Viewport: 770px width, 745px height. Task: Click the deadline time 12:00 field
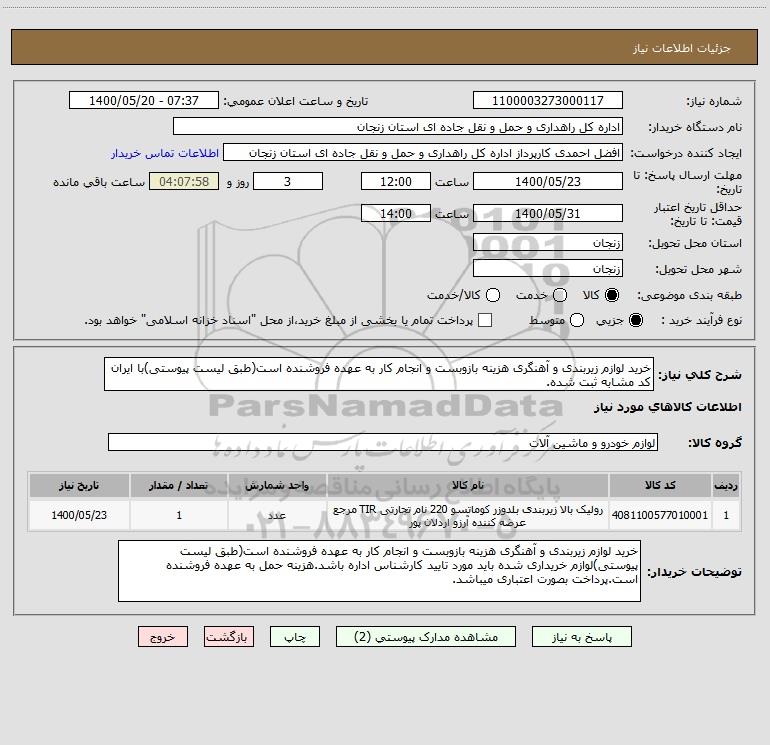click(396, 182)
